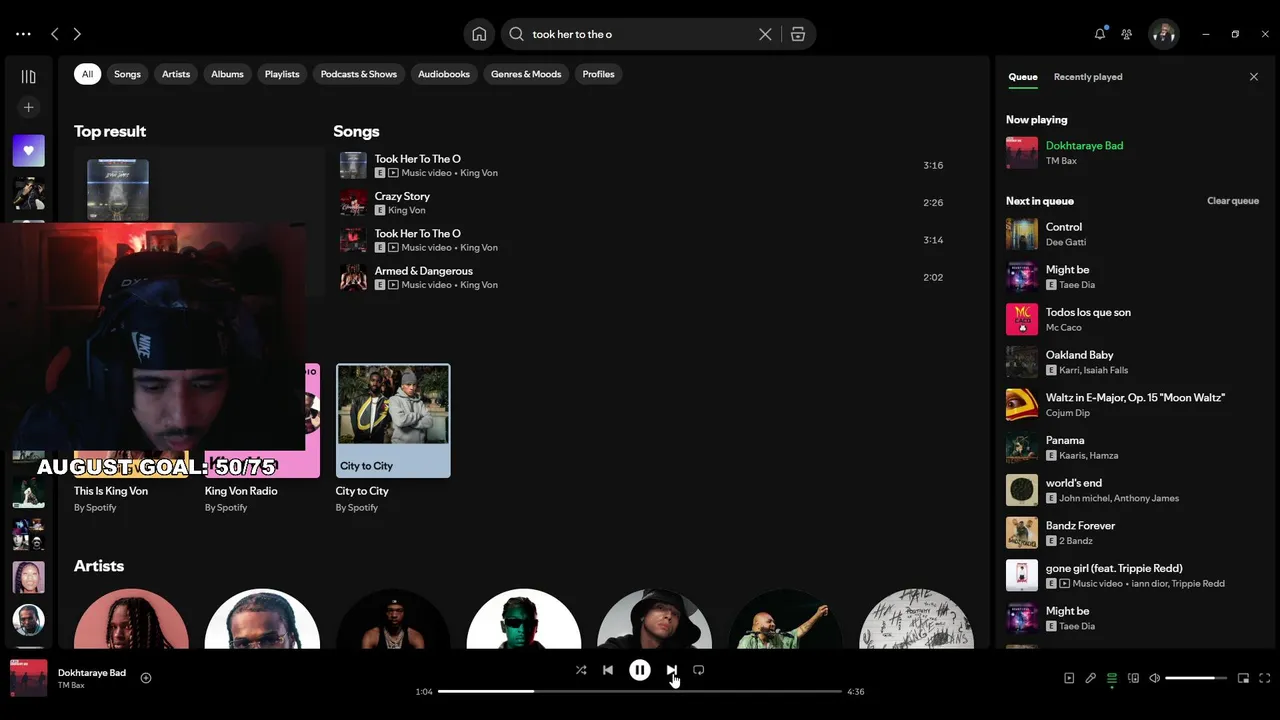Open Friend Activity icon
The width and height of the screenshot is (1280, 720).
tap(1127, 34)
